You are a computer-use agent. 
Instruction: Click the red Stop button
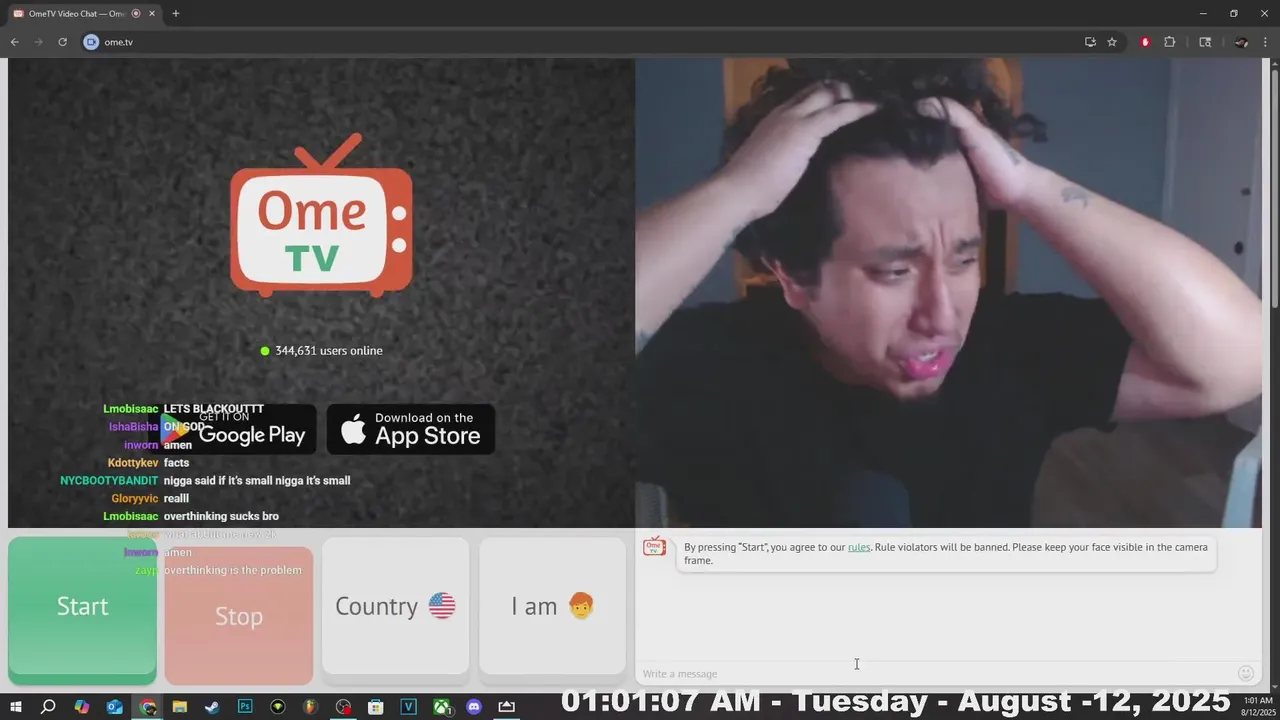pos(238,616)
